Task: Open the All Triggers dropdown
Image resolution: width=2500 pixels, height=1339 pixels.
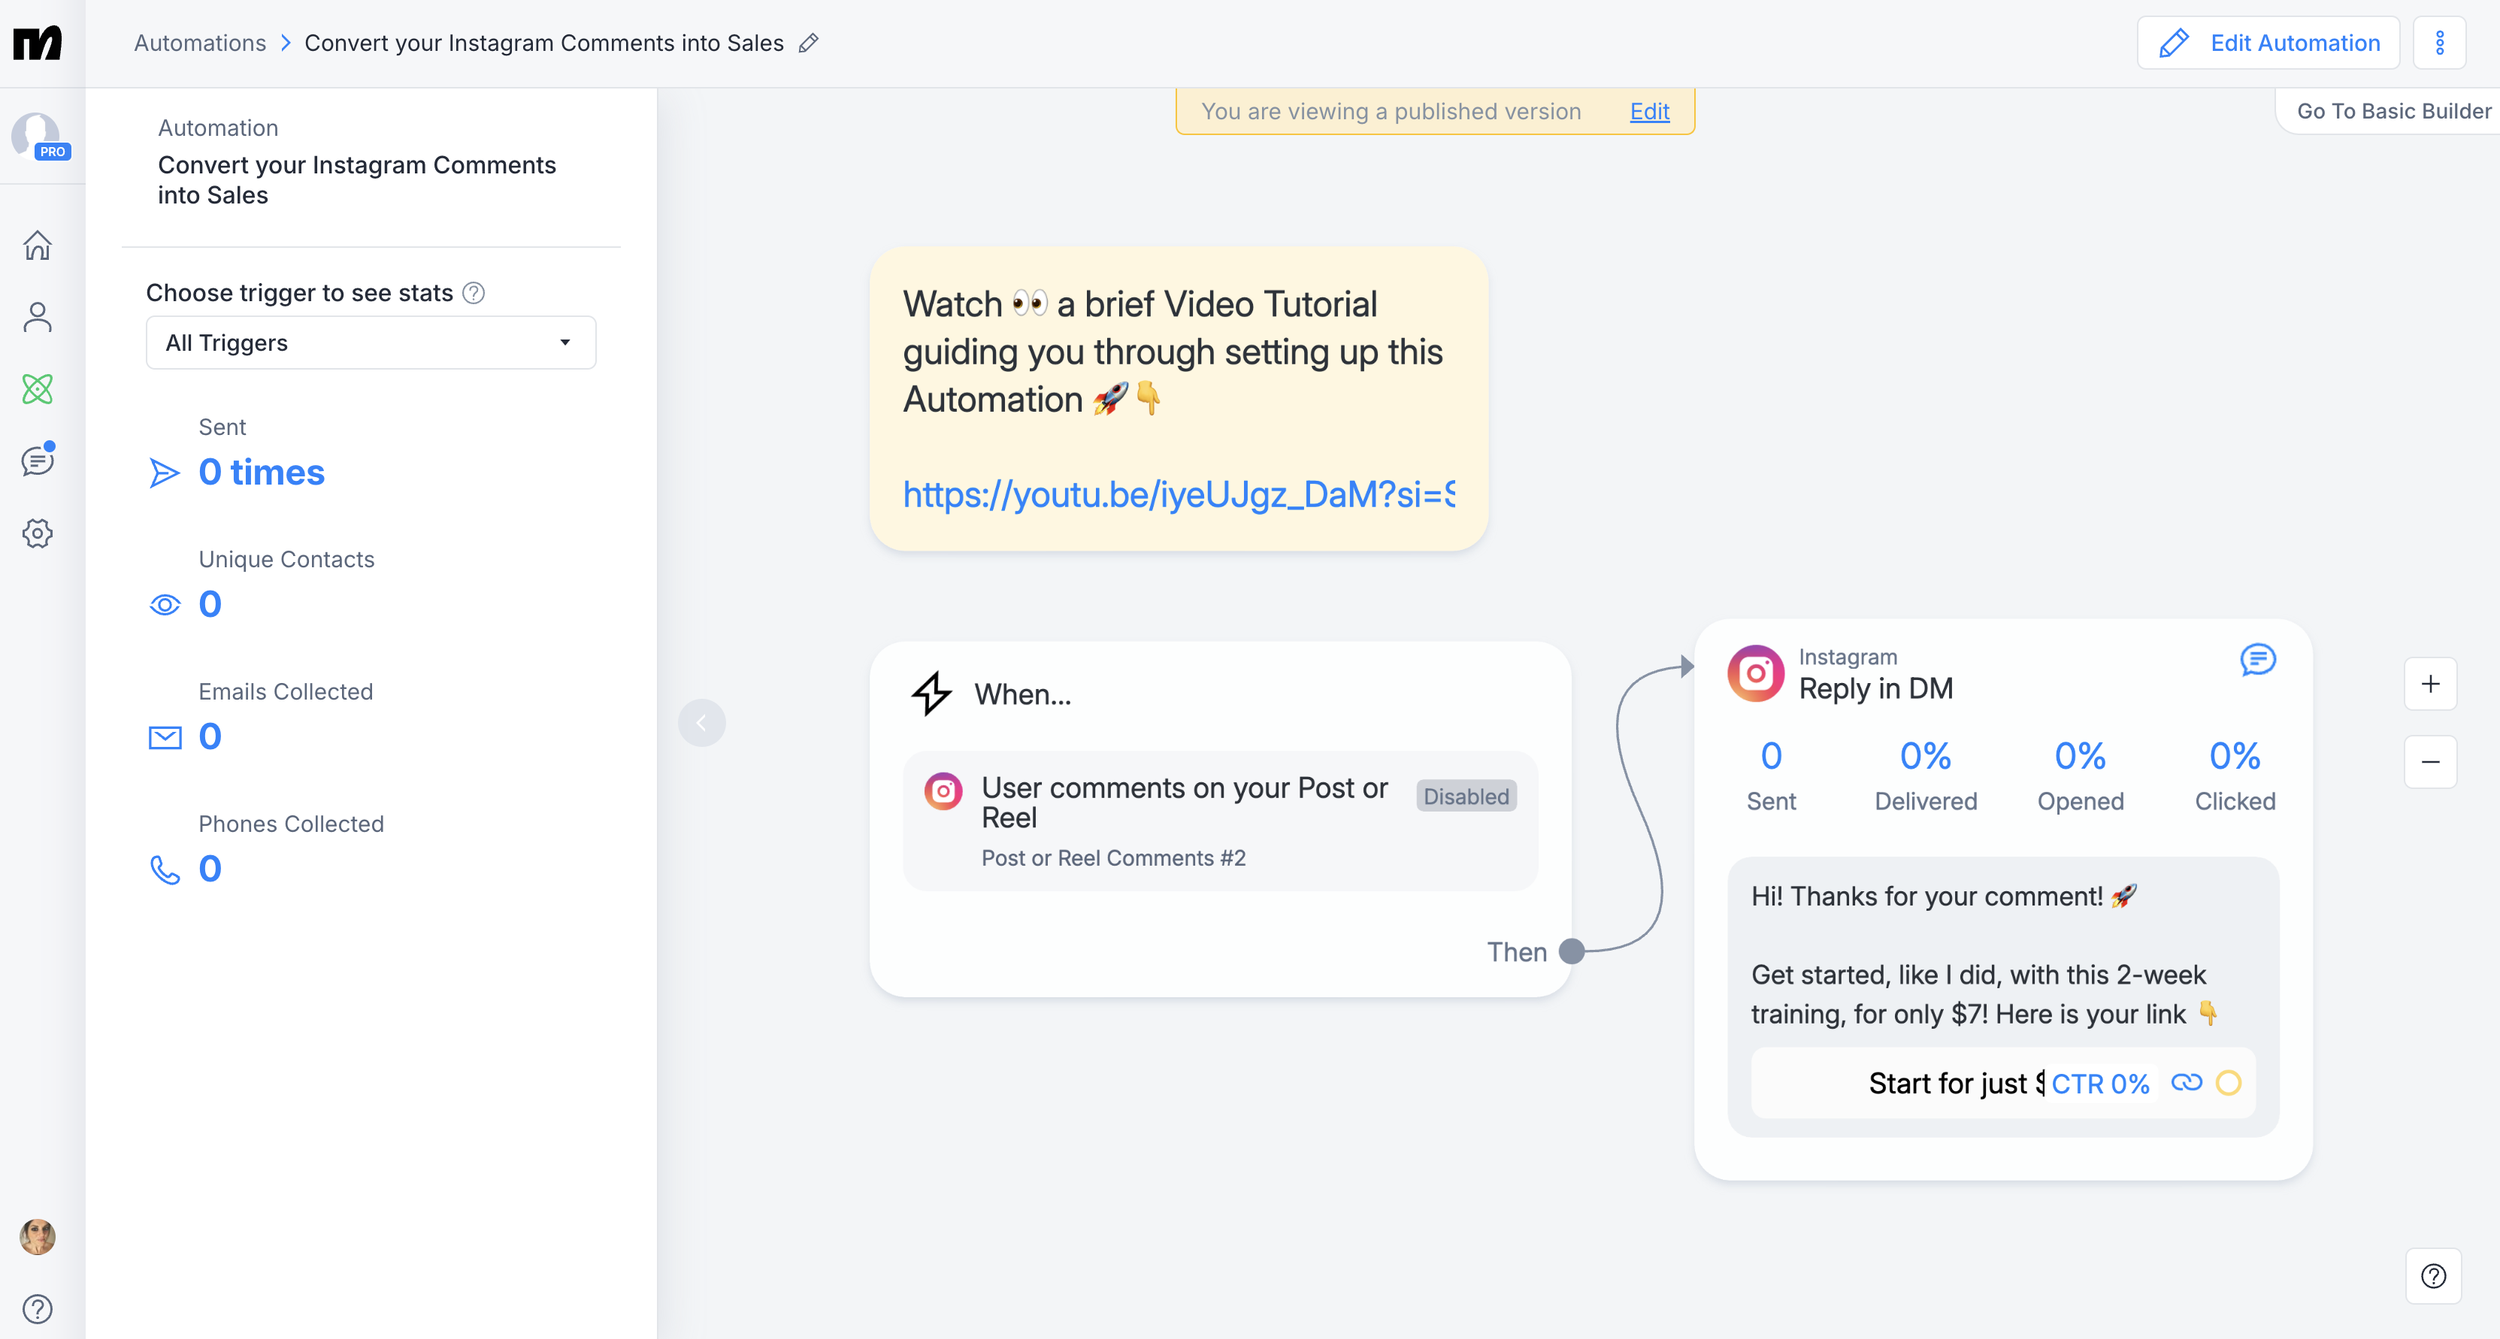Action: pos(370,343)
